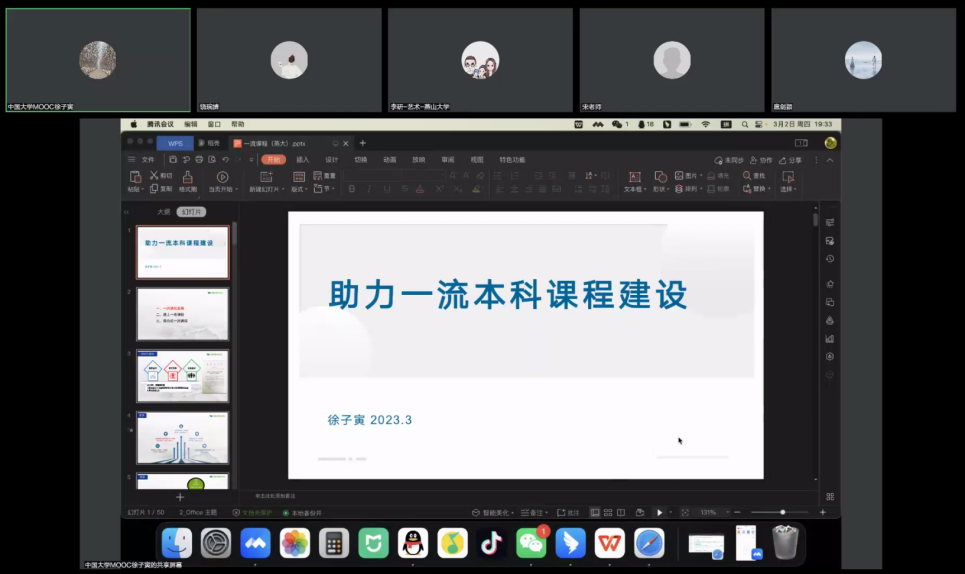Switch to the Outline (大纲) view toggle
Image resolution: width=965 pixels, height=574 pixels.
163,212
